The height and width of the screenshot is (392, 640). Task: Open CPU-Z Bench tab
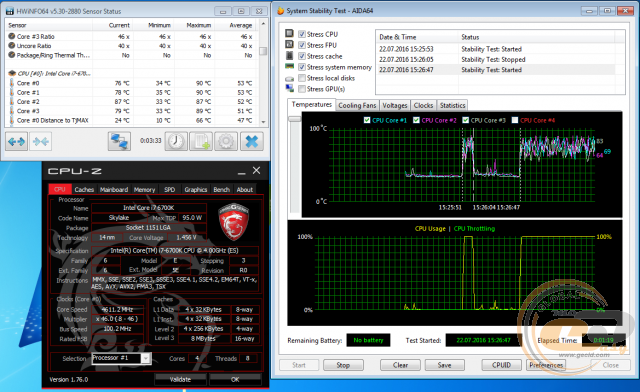(221, 189)
